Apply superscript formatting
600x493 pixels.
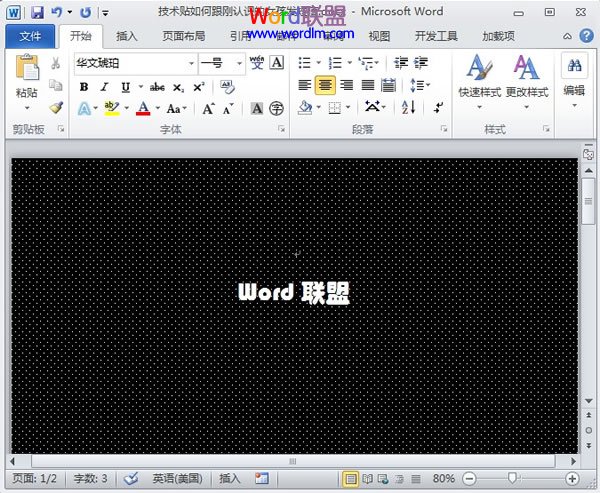point(199,87)
